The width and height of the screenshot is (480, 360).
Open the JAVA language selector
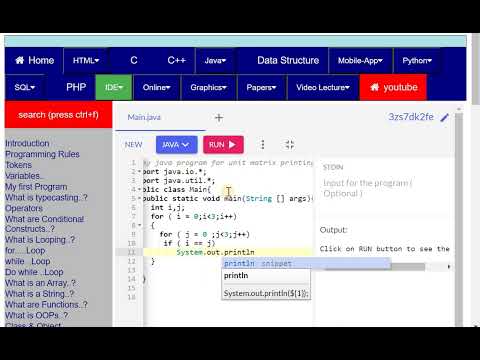(x=176, y=145)
